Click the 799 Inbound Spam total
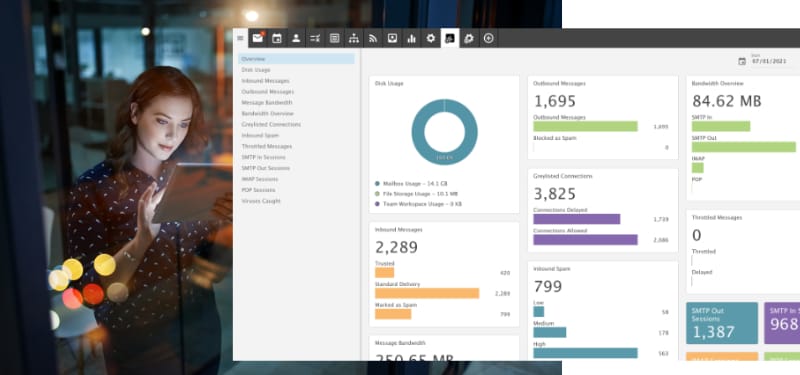Screen dimensions: 800x375 click(x=547, y=287)
